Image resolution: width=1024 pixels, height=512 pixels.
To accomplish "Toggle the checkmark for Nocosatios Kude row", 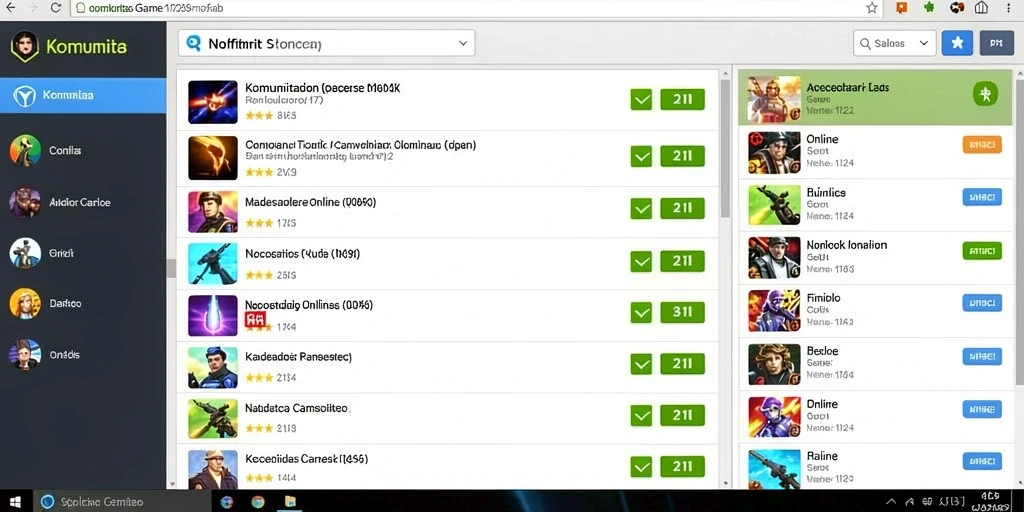I will tap(641, 261).
